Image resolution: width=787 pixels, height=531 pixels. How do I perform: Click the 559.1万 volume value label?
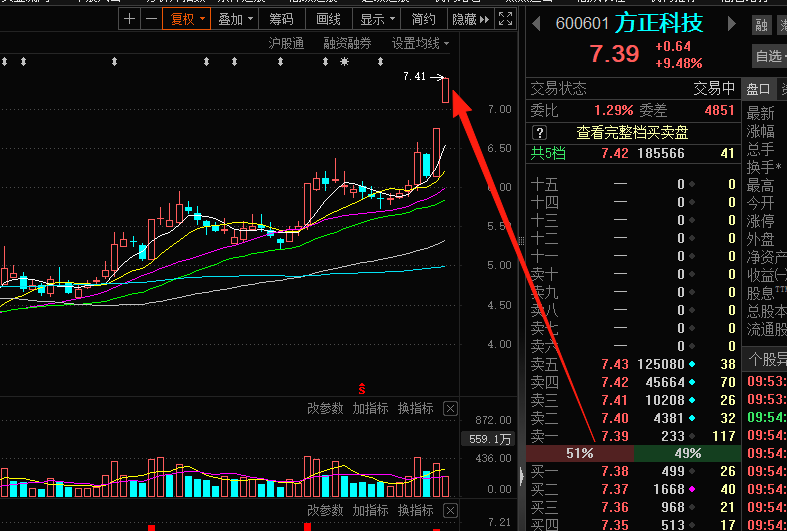tap(490, 440)
